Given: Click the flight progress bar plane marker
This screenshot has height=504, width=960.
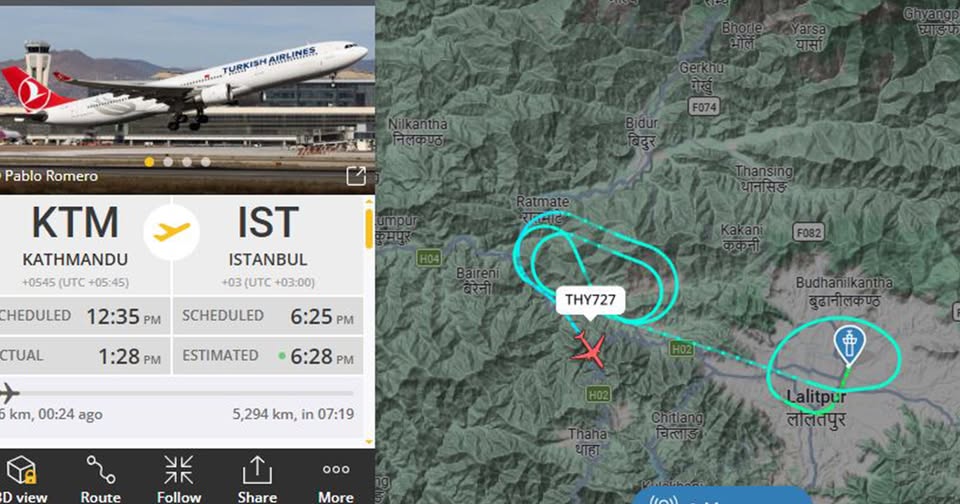Looking at the screenshot, I should pos(9,393).
